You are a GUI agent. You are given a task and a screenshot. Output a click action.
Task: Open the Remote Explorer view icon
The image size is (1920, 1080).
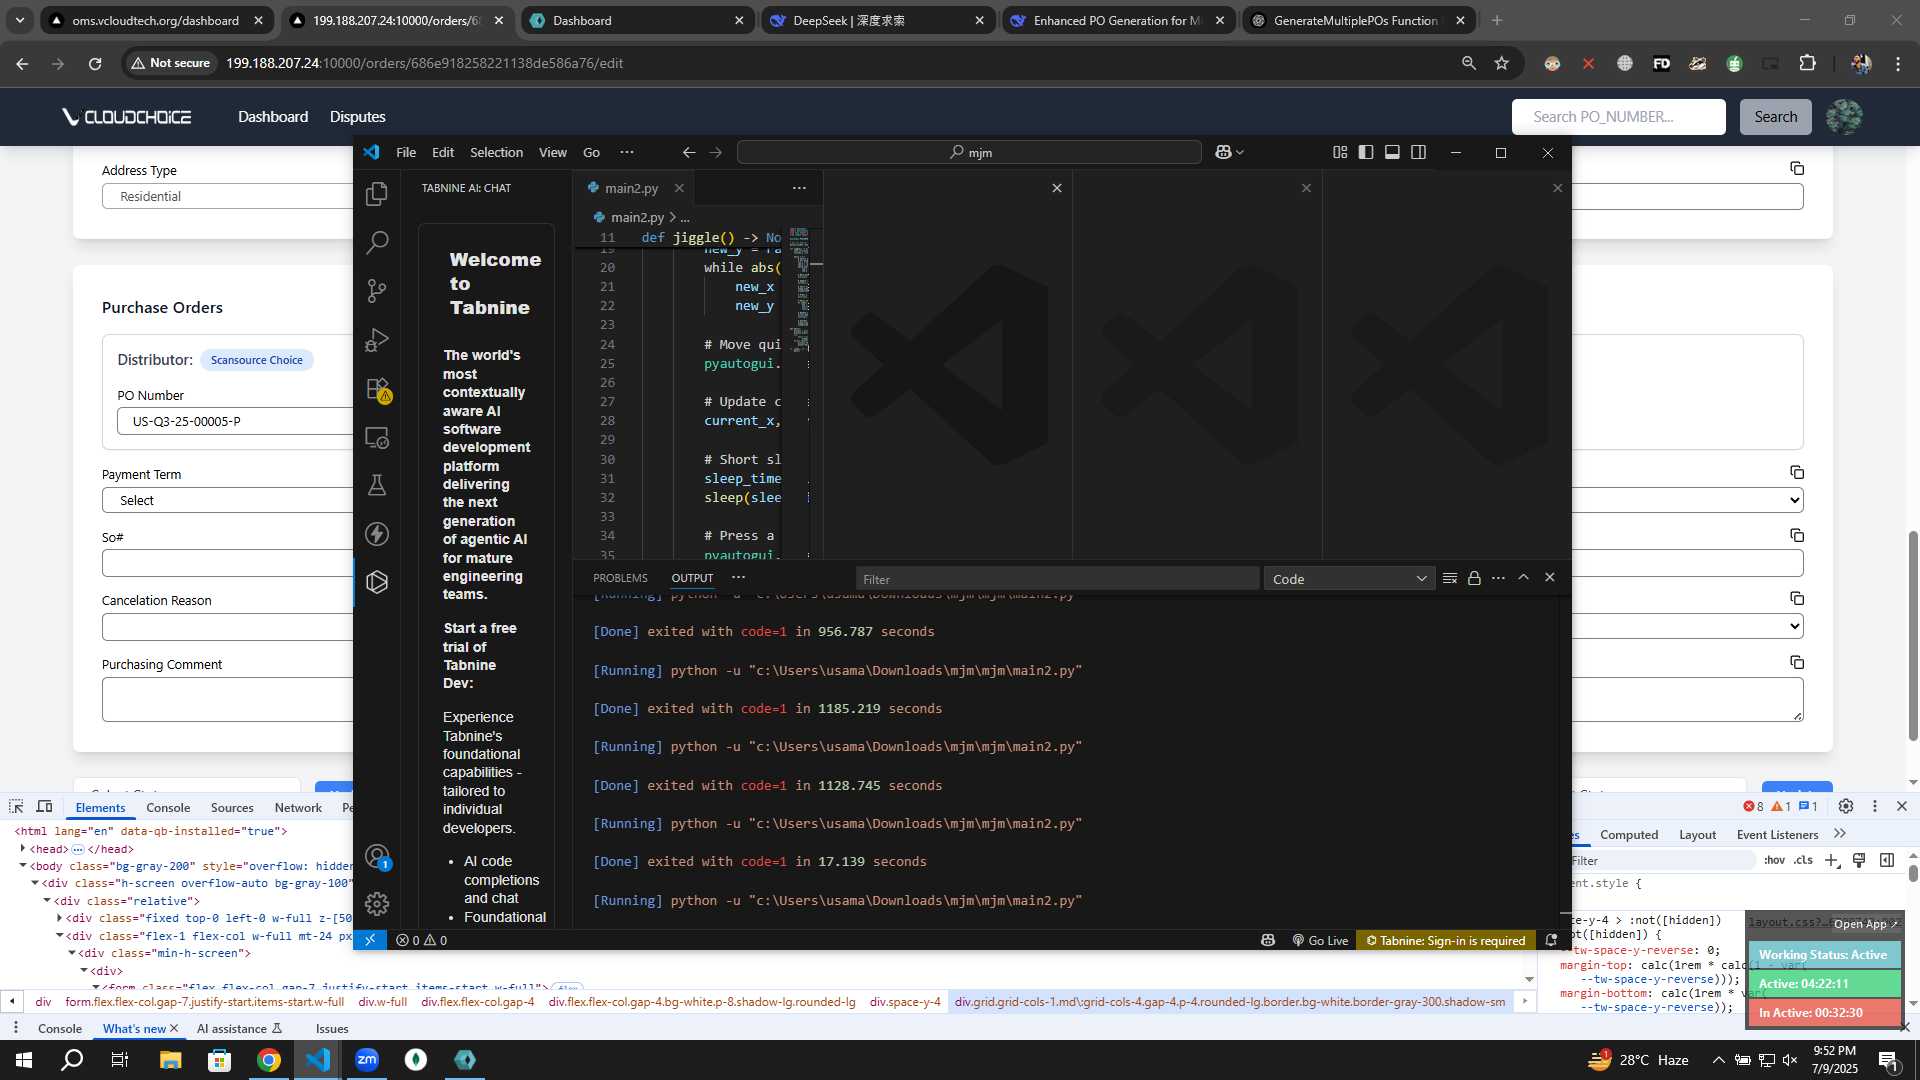click(377, 437)
